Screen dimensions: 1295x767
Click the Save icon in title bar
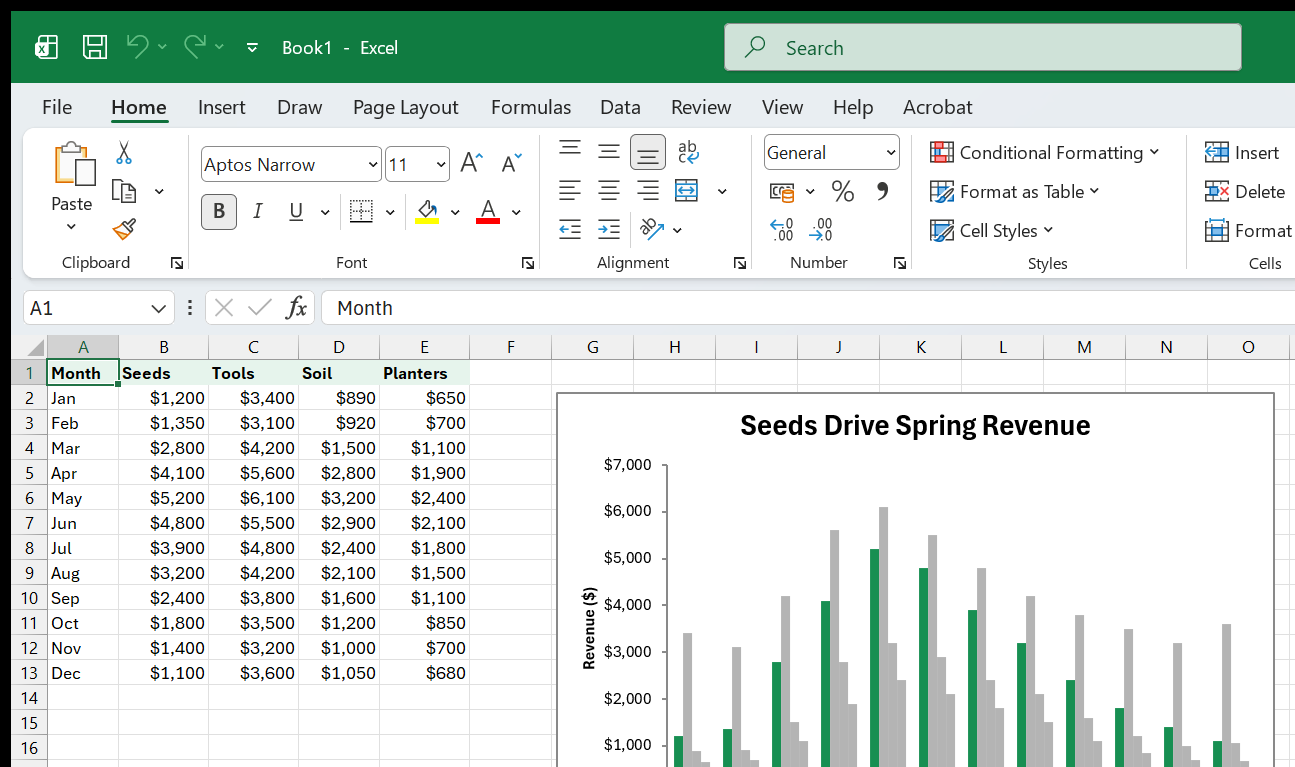(x=95, y=47)
